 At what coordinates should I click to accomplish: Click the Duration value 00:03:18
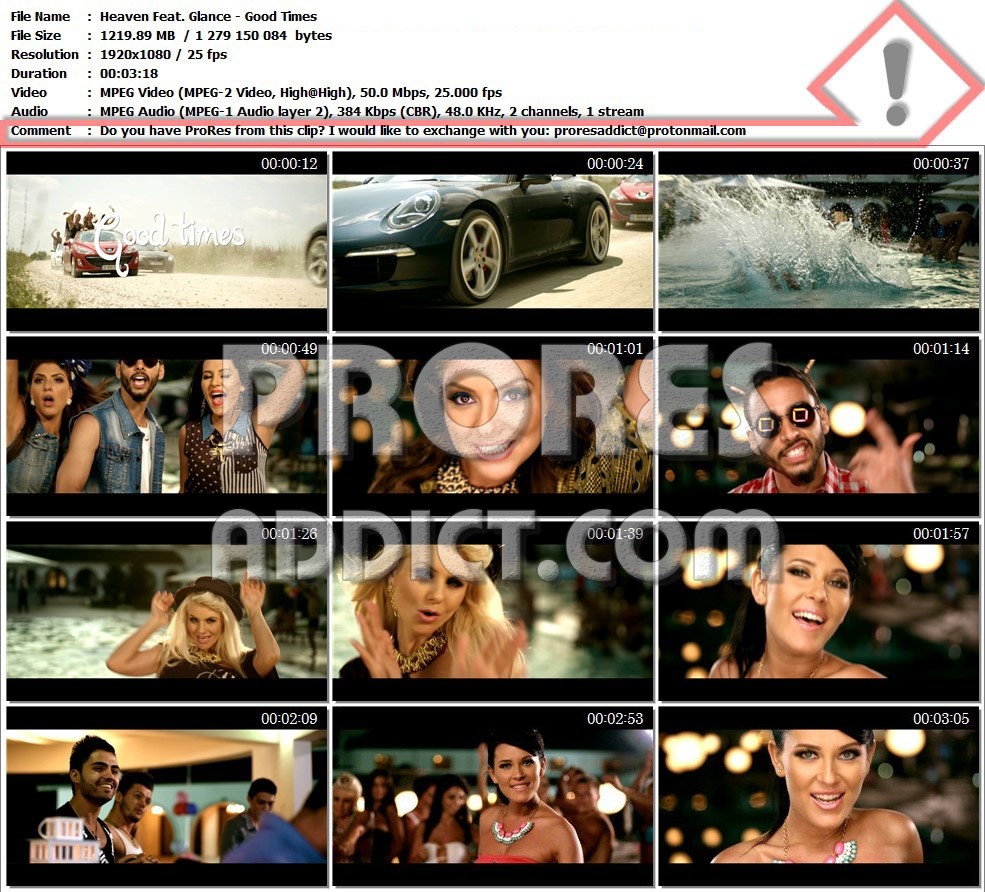click(x=129, y=73)
